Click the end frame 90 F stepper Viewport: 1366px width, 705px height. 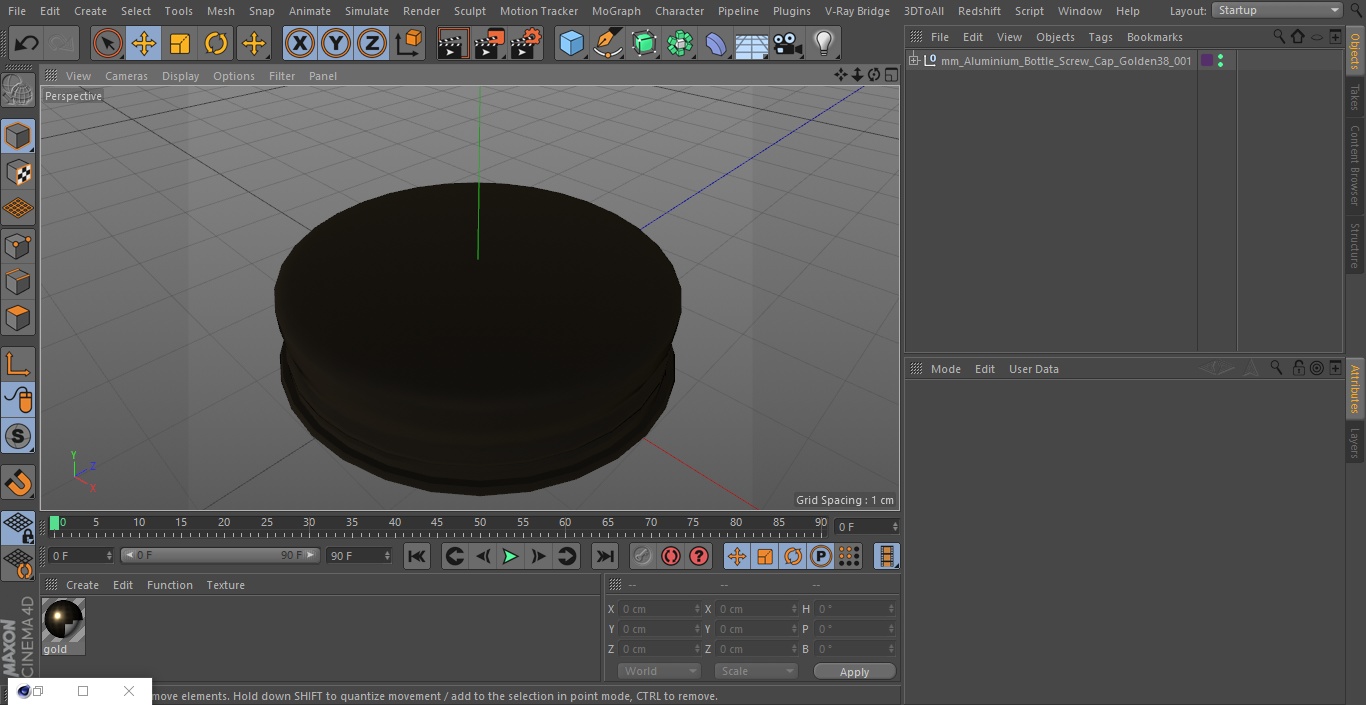(x=386, y=555)
